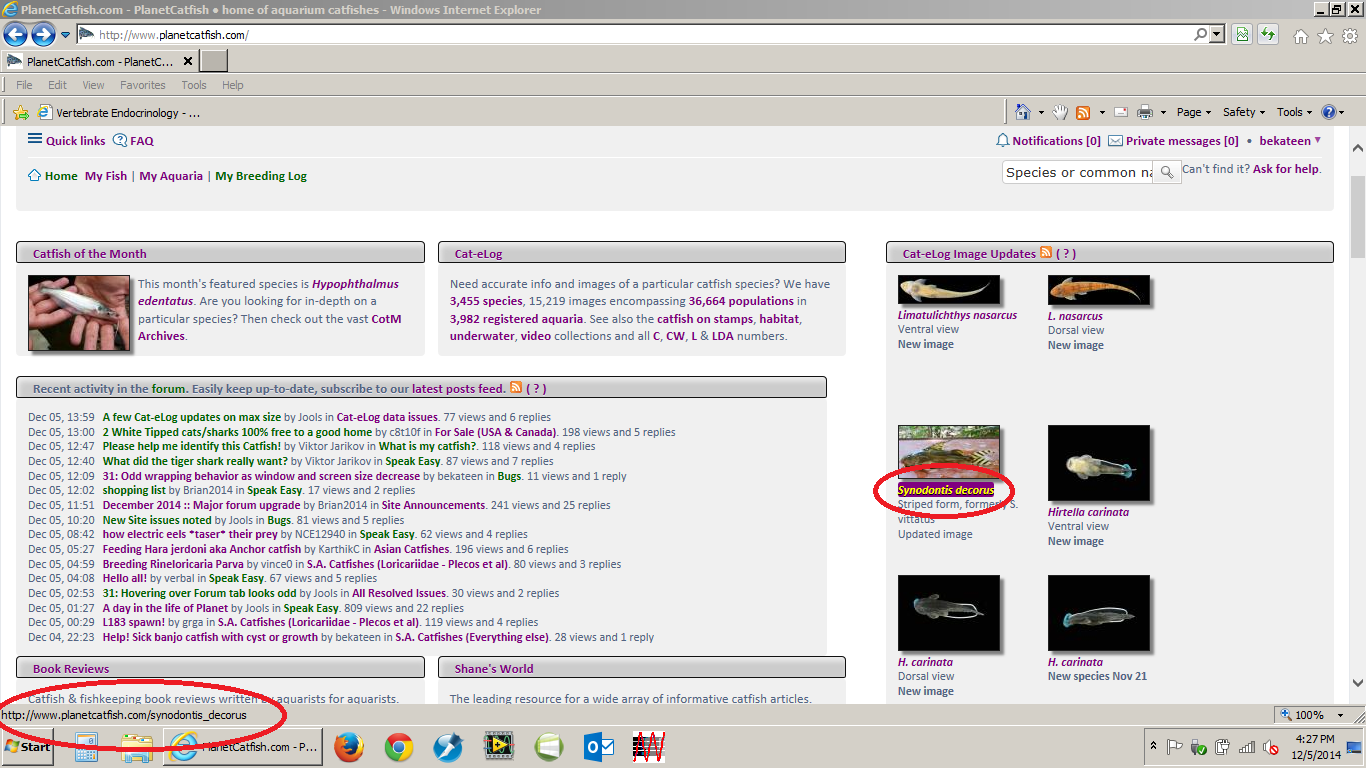Image resolution: width=1366 pixels, height=768 pixels.
Task: Open the Calculator taskbar icon
Action: click(86, 747)
